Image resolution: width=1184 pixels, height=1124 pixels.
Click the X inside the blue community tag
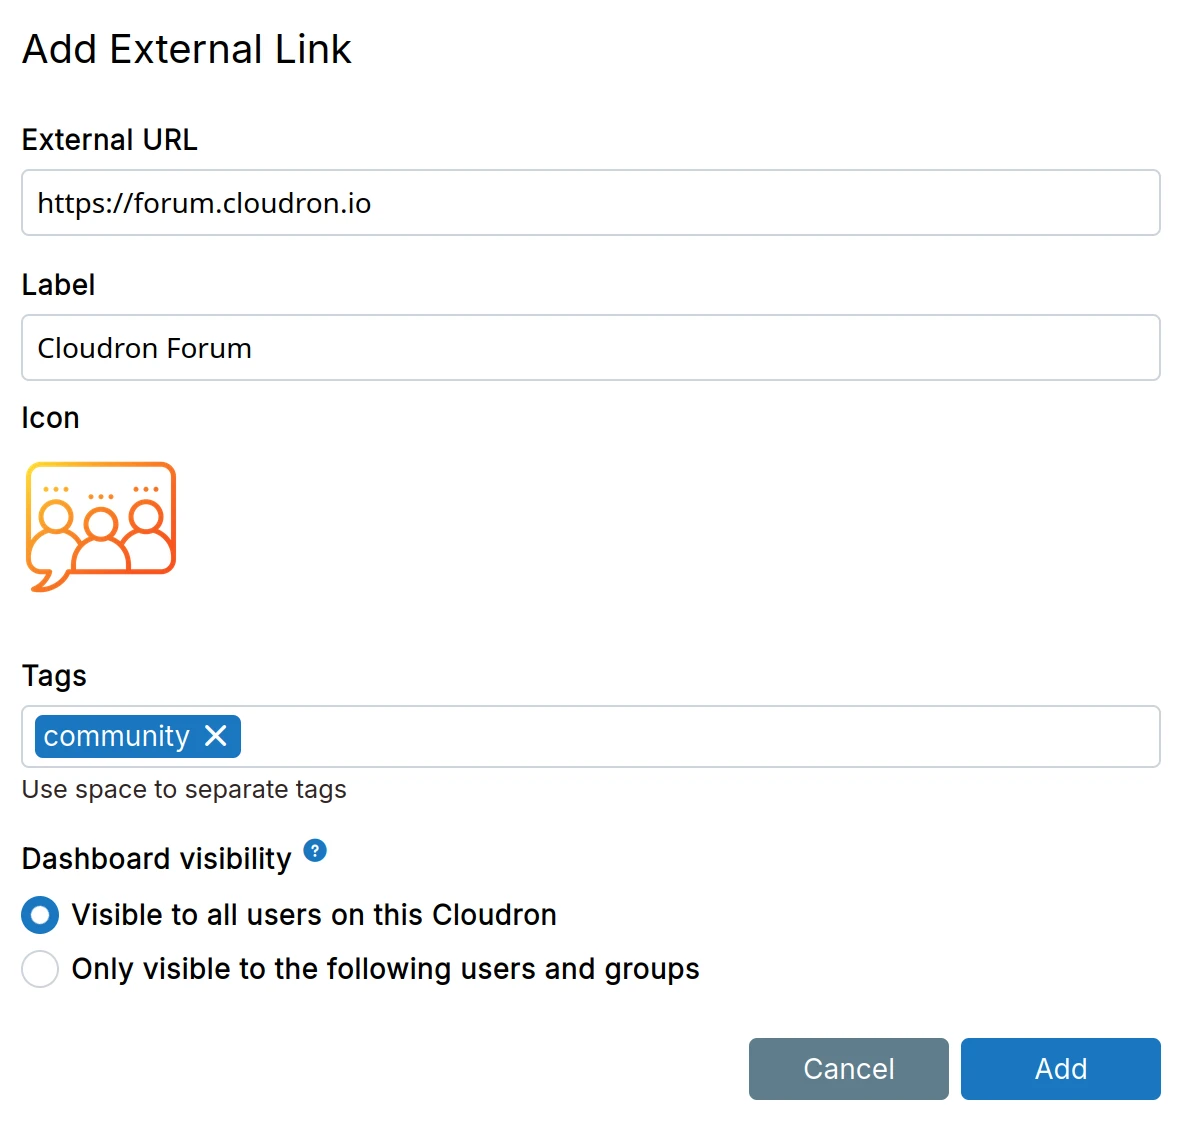click(217, 737)
